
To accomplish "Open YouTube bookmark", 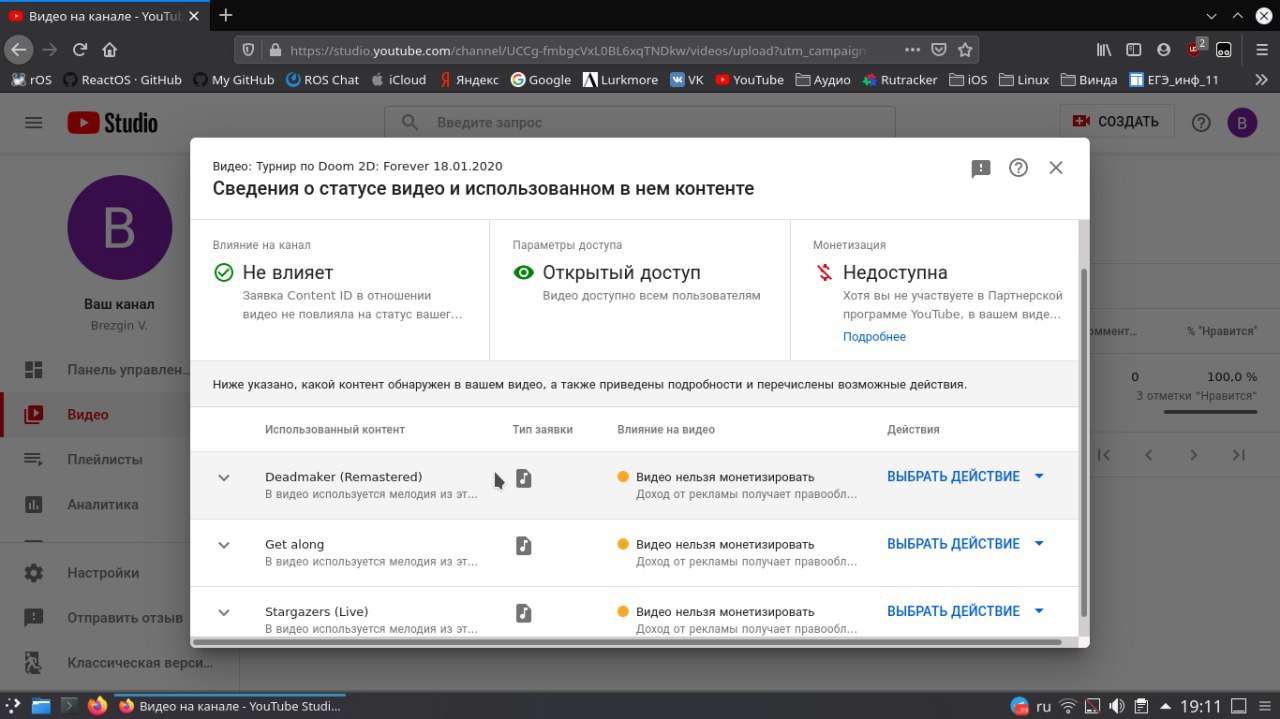I will point(749,80).
